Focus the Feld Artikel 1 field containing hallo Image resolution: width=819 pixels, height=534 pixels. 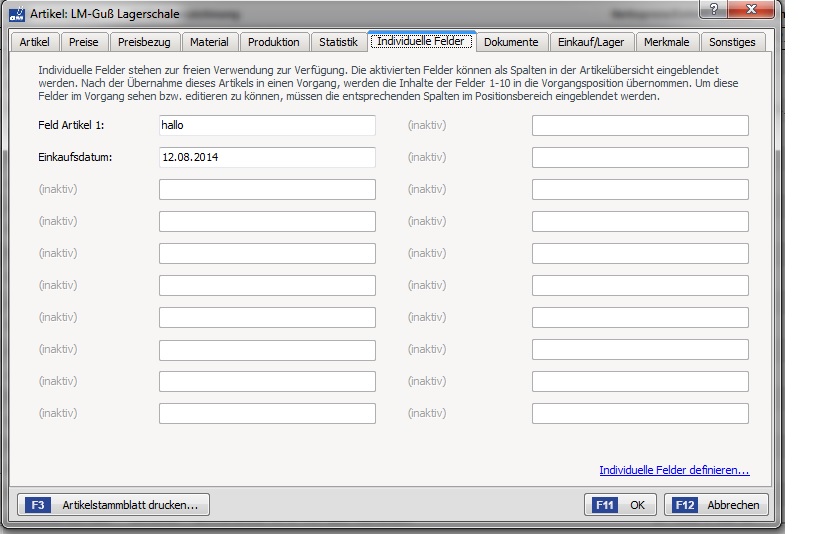pos(267,125)
